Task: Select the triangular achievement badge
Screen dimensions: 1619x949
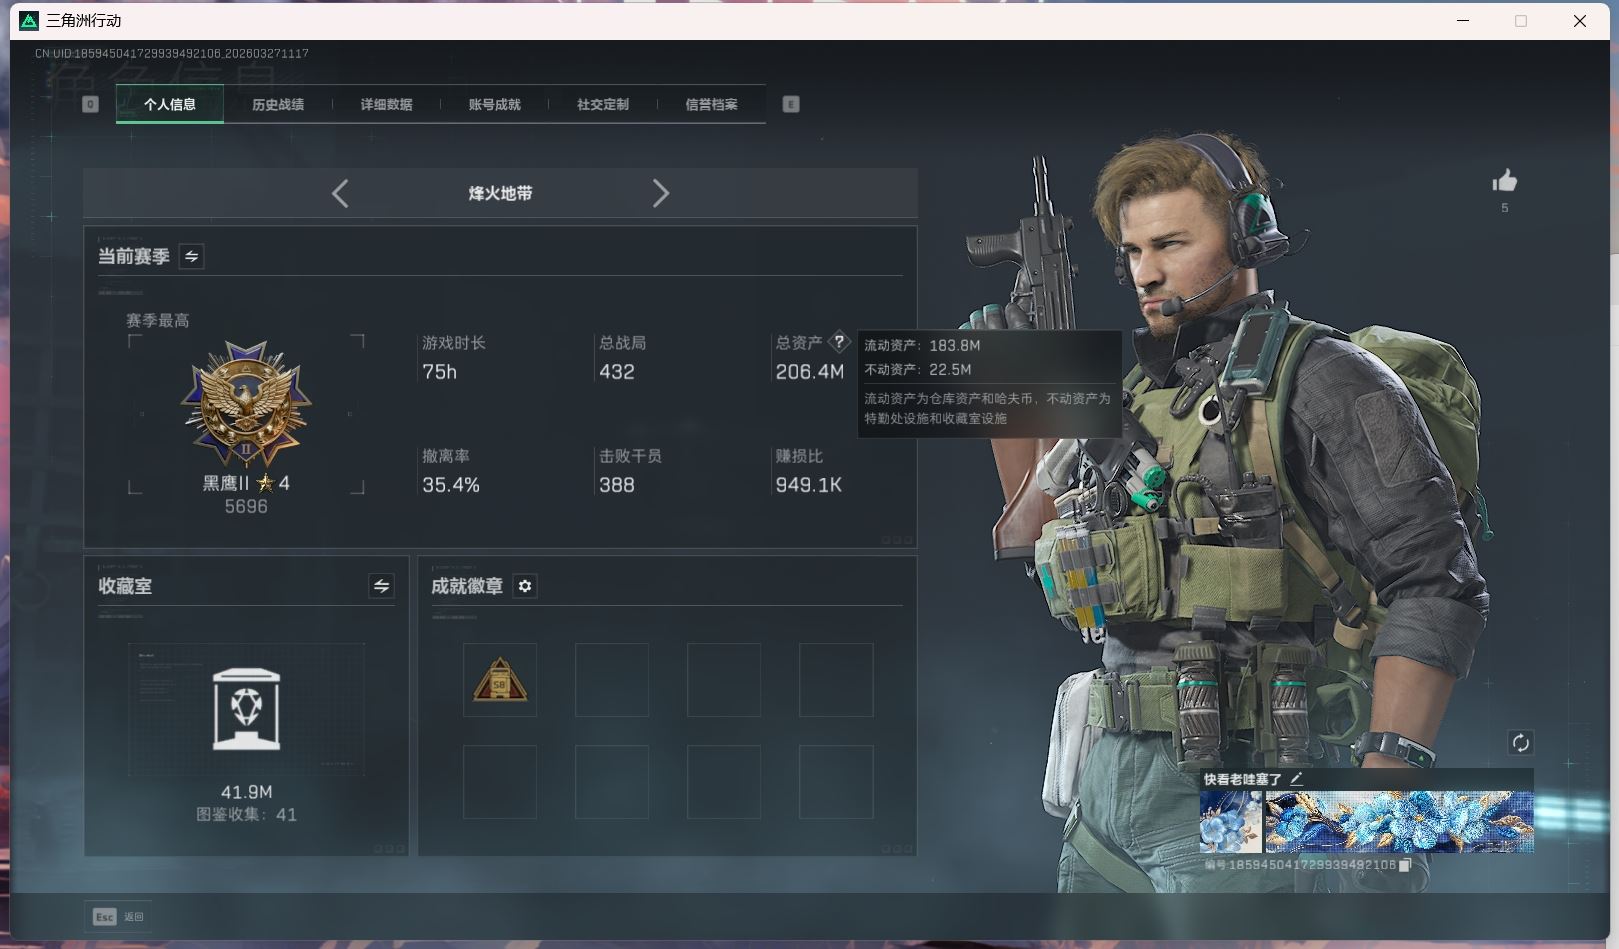Action: [x=500, y=680]
